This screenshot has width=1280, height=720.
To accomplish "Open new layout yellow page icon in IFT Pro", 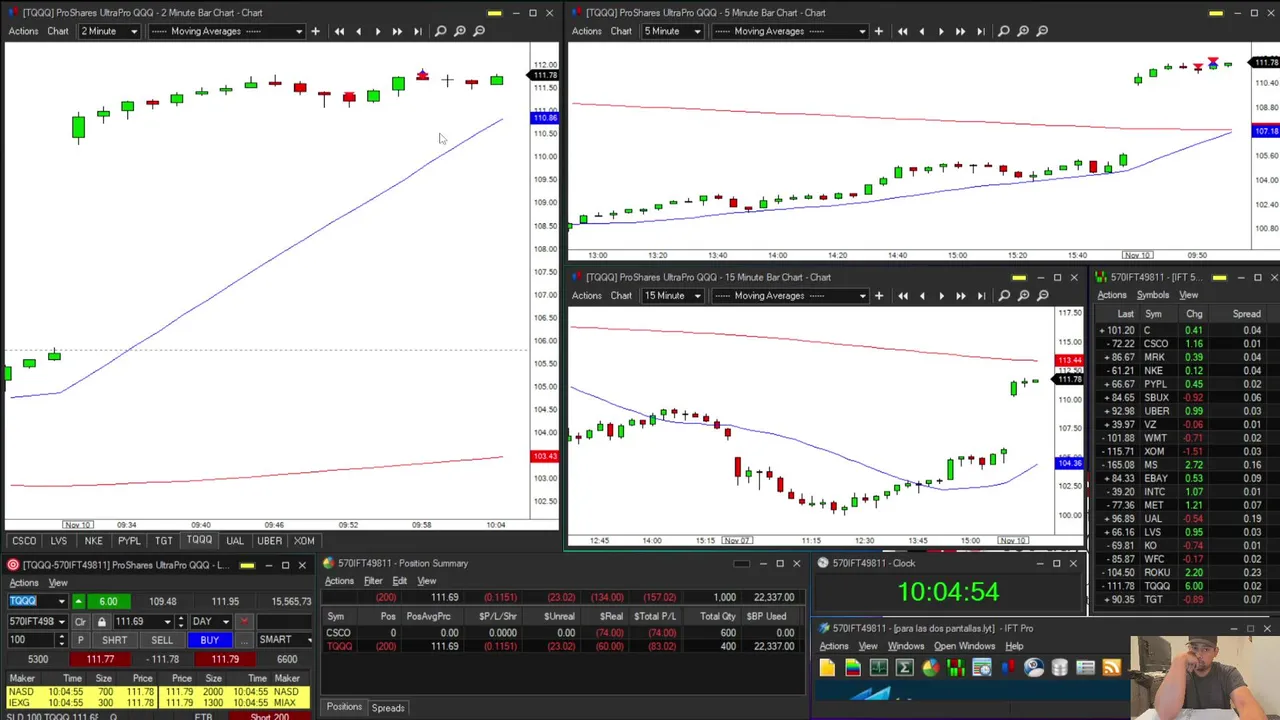I will pos(827,668).
